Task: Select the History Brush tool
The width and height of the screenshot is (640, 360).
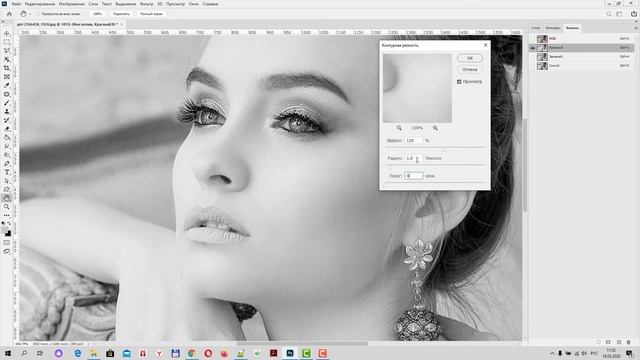Action: (x=7, y=120)
